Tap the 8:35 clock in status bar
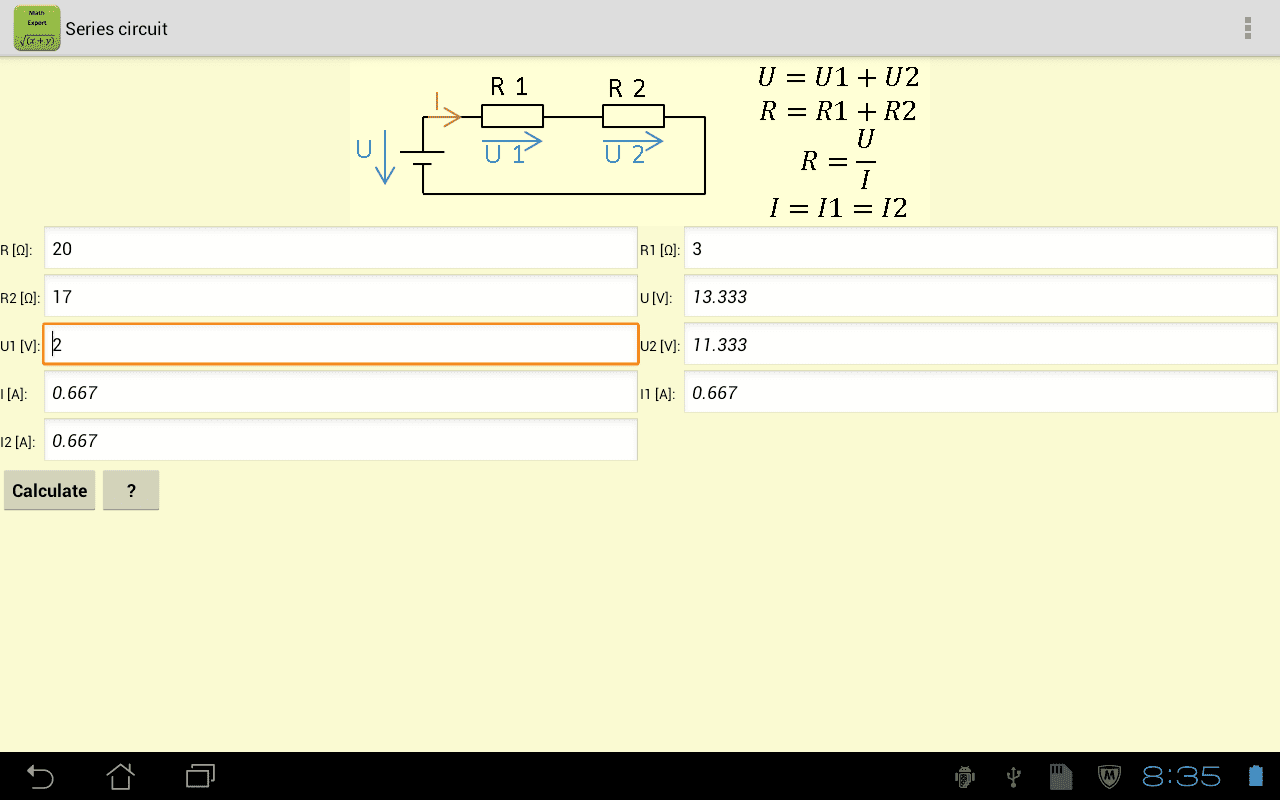 (x=1182, y=777)
